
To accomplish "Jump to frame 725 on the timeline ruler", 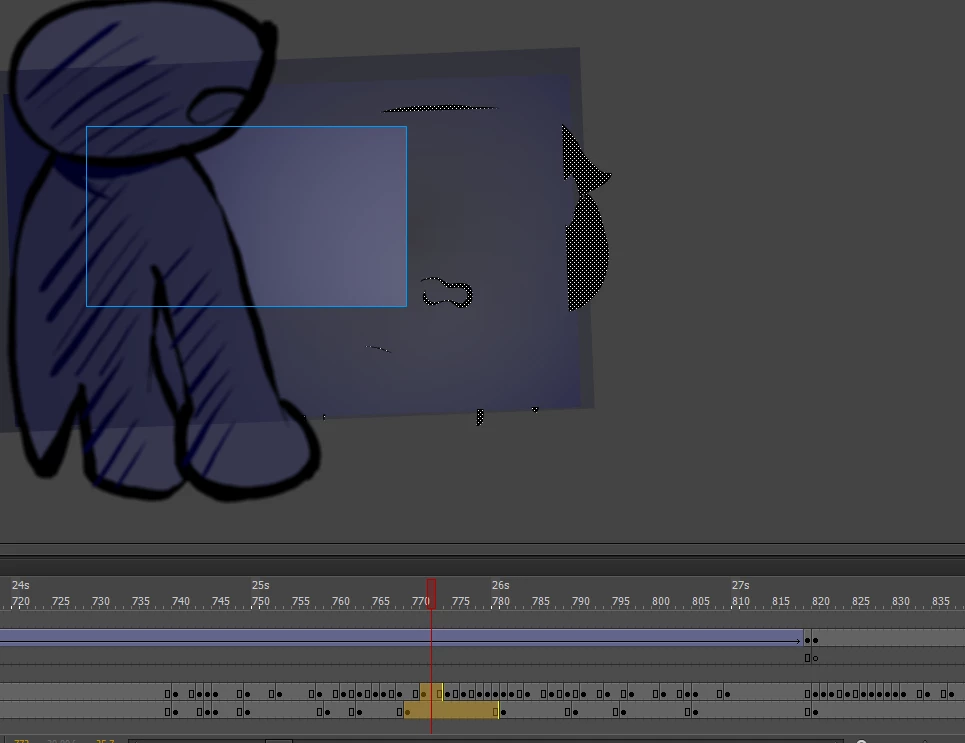I will (60, 601).
